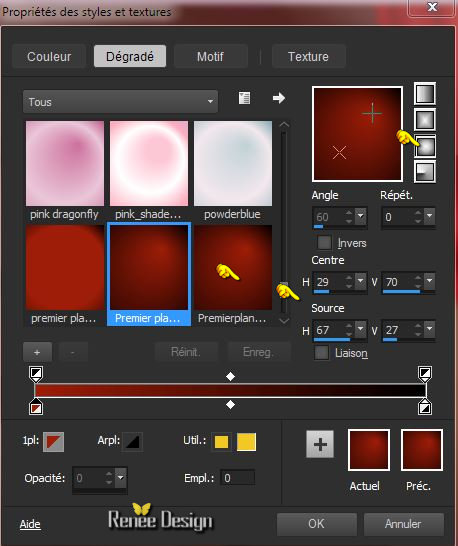Click the large plus add-to-palette icon
Viewport: 458px width, 546px height.
click(x=320, y=444)
